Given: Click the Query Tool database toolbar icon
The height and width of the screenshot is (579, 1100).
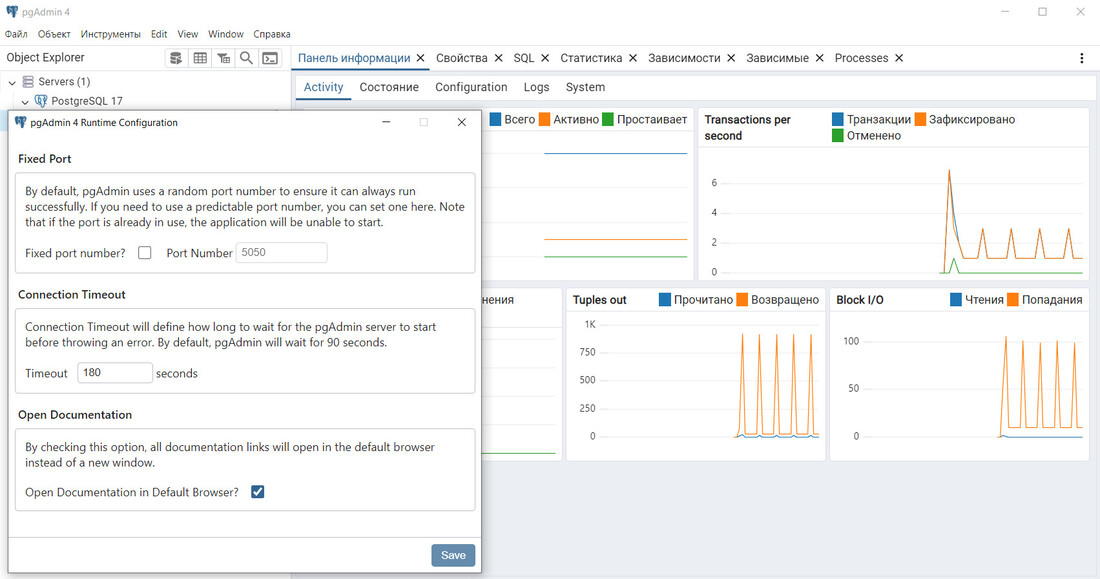Looking at the screenshot, I should tap(176, 58).
